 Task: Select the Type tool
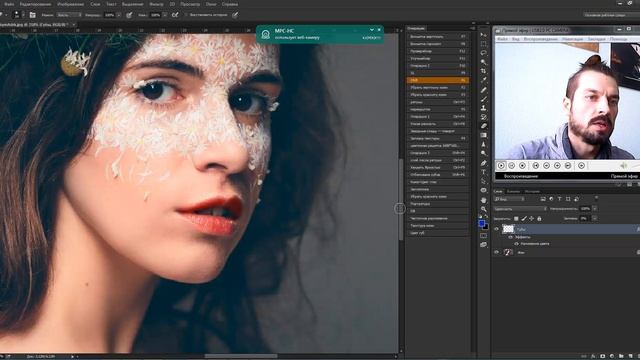point(484,172)
